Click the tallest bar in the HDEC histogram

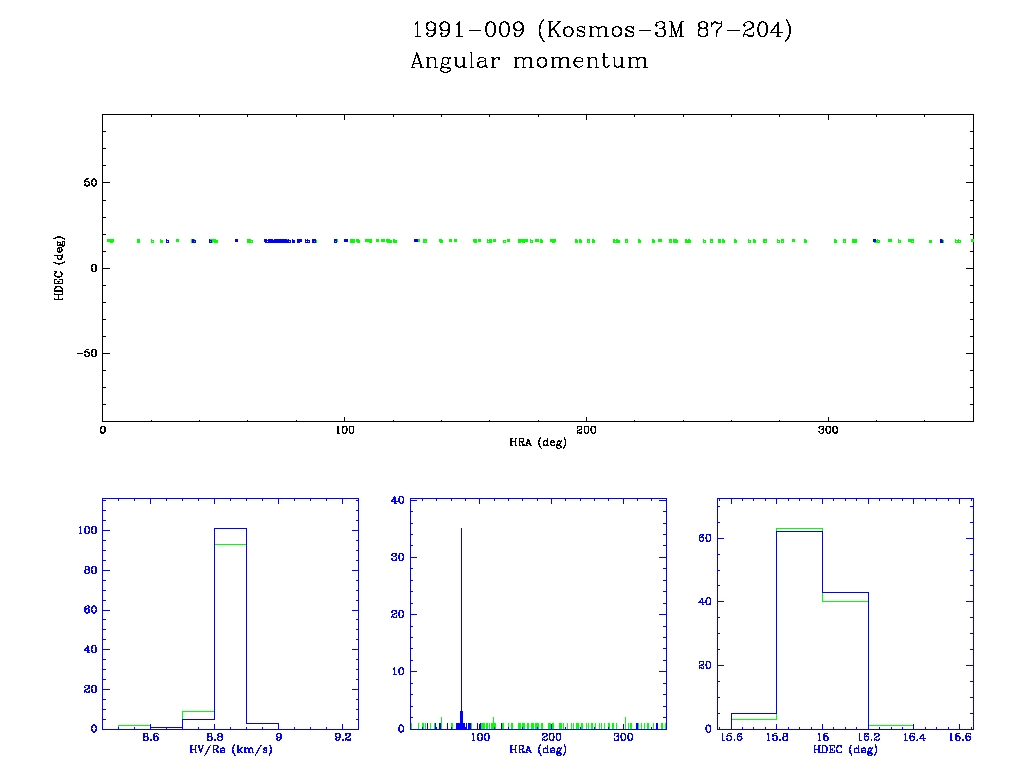pyautogui.click(x=799, y=630)
